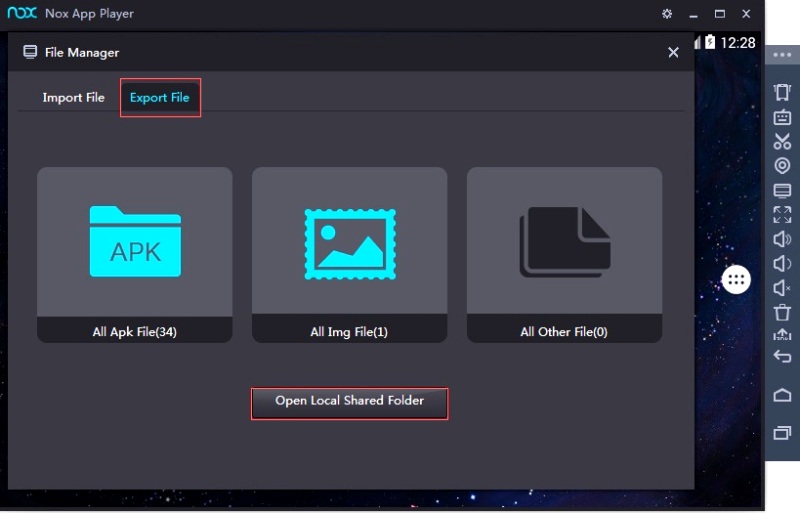Open the All Other File(0) card
Viewport: 800px width, 513px height.
[x=564, y=255]
